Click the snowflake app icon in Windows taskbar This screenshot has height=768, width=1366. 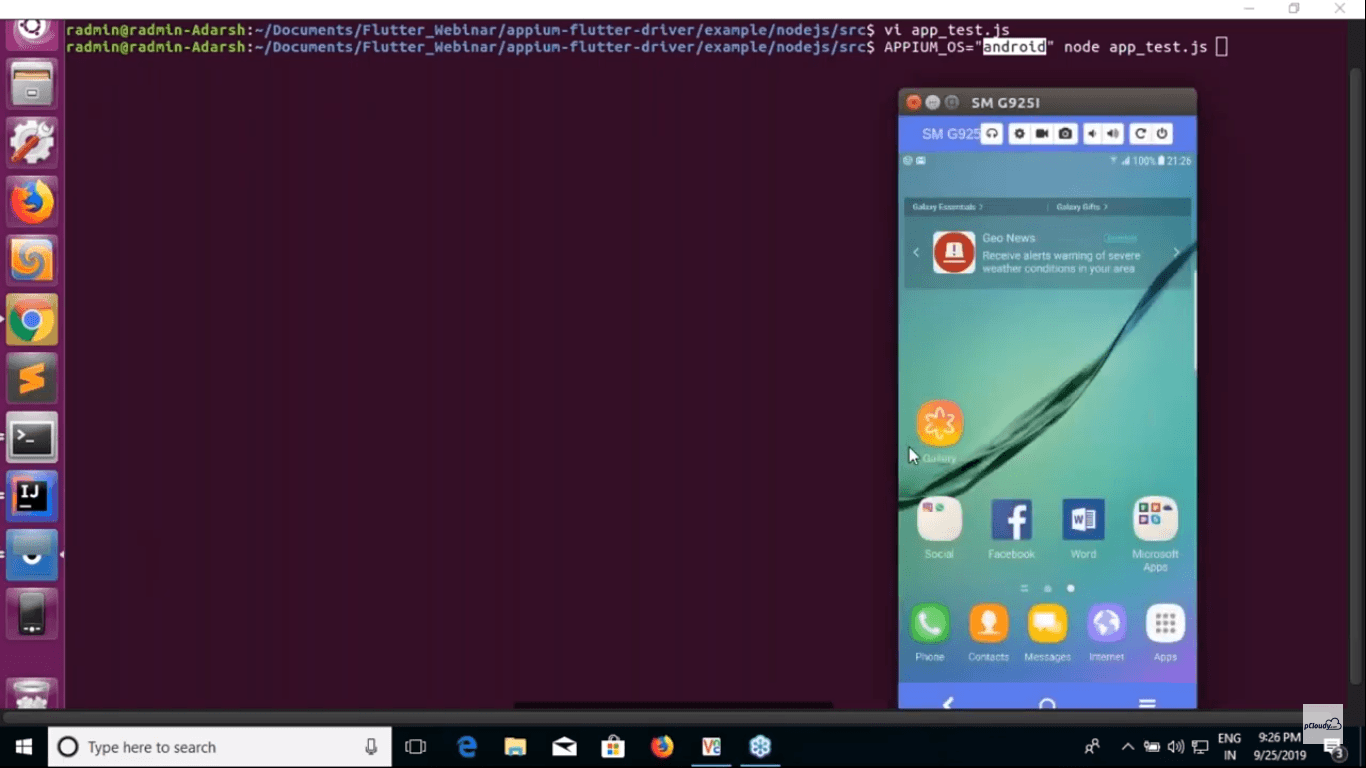coord(760,747)
